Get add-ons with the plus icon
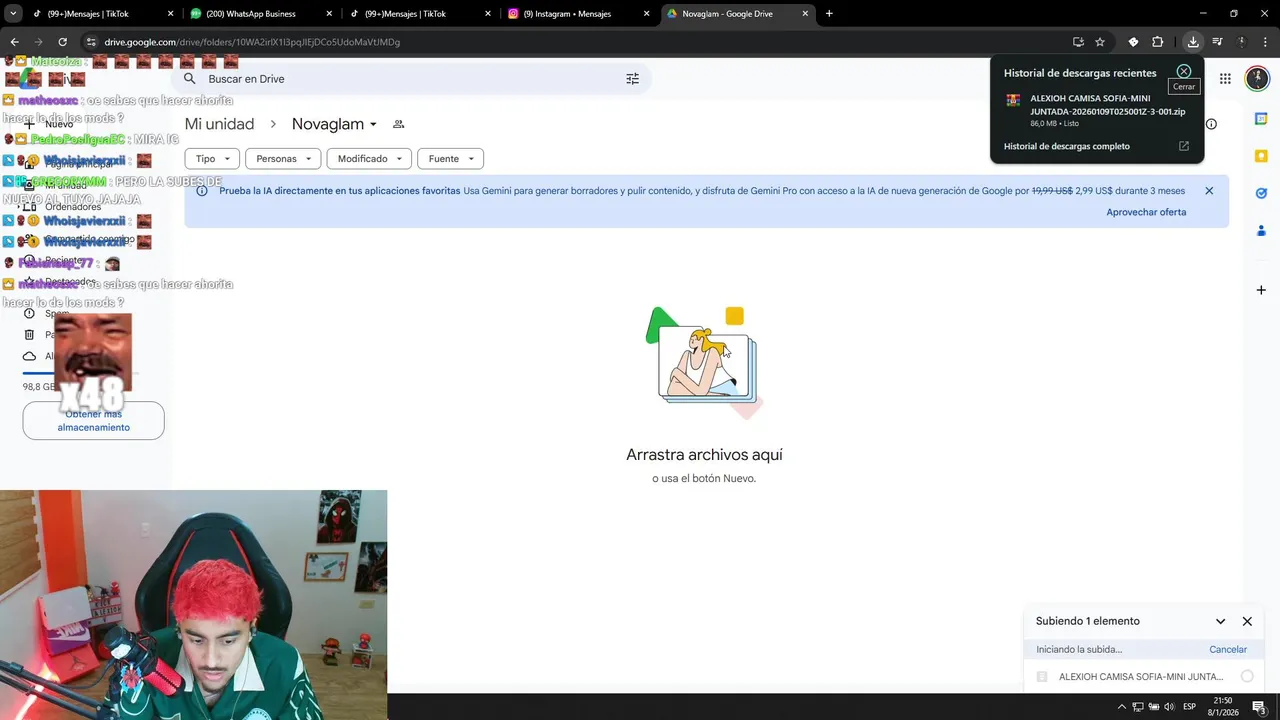This screenshot has height=720, width=1280. [x=1261, y=290]
